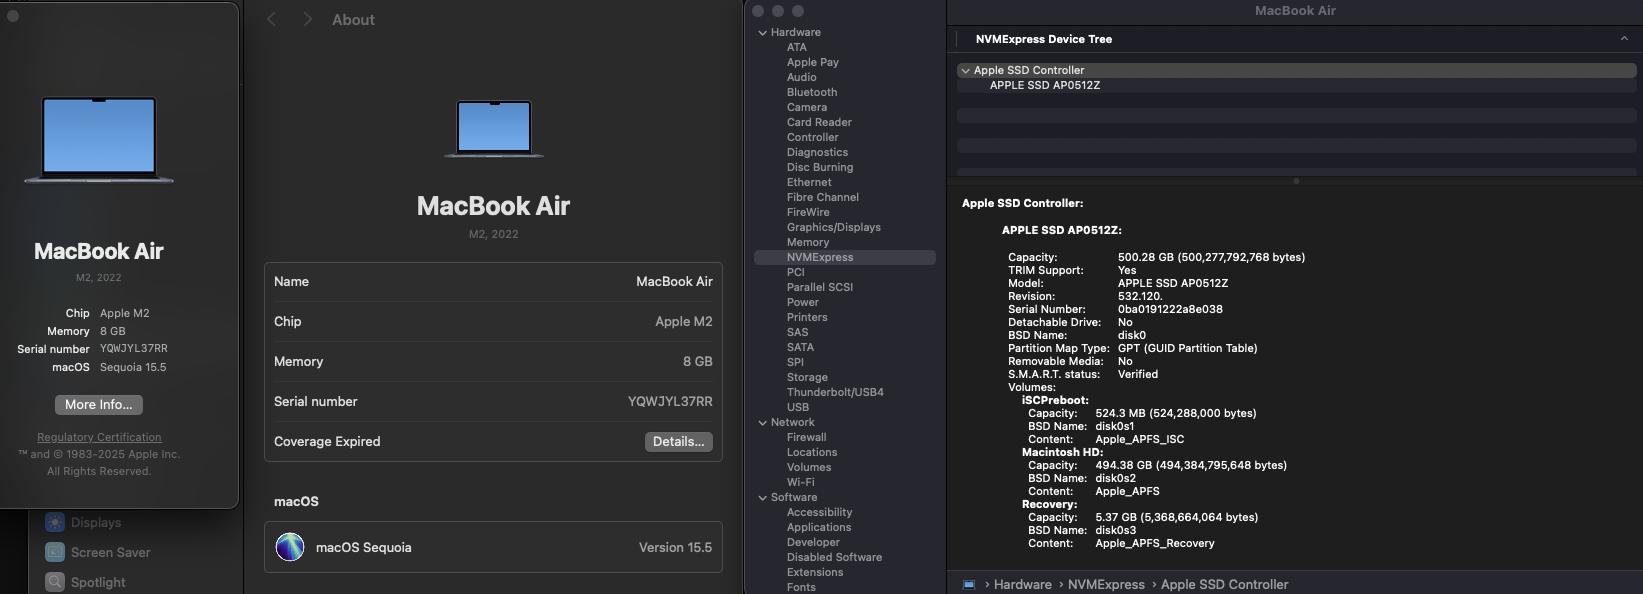Open coverage Details… button
This screenshot has height=594, width=1643.
point(679,441)
